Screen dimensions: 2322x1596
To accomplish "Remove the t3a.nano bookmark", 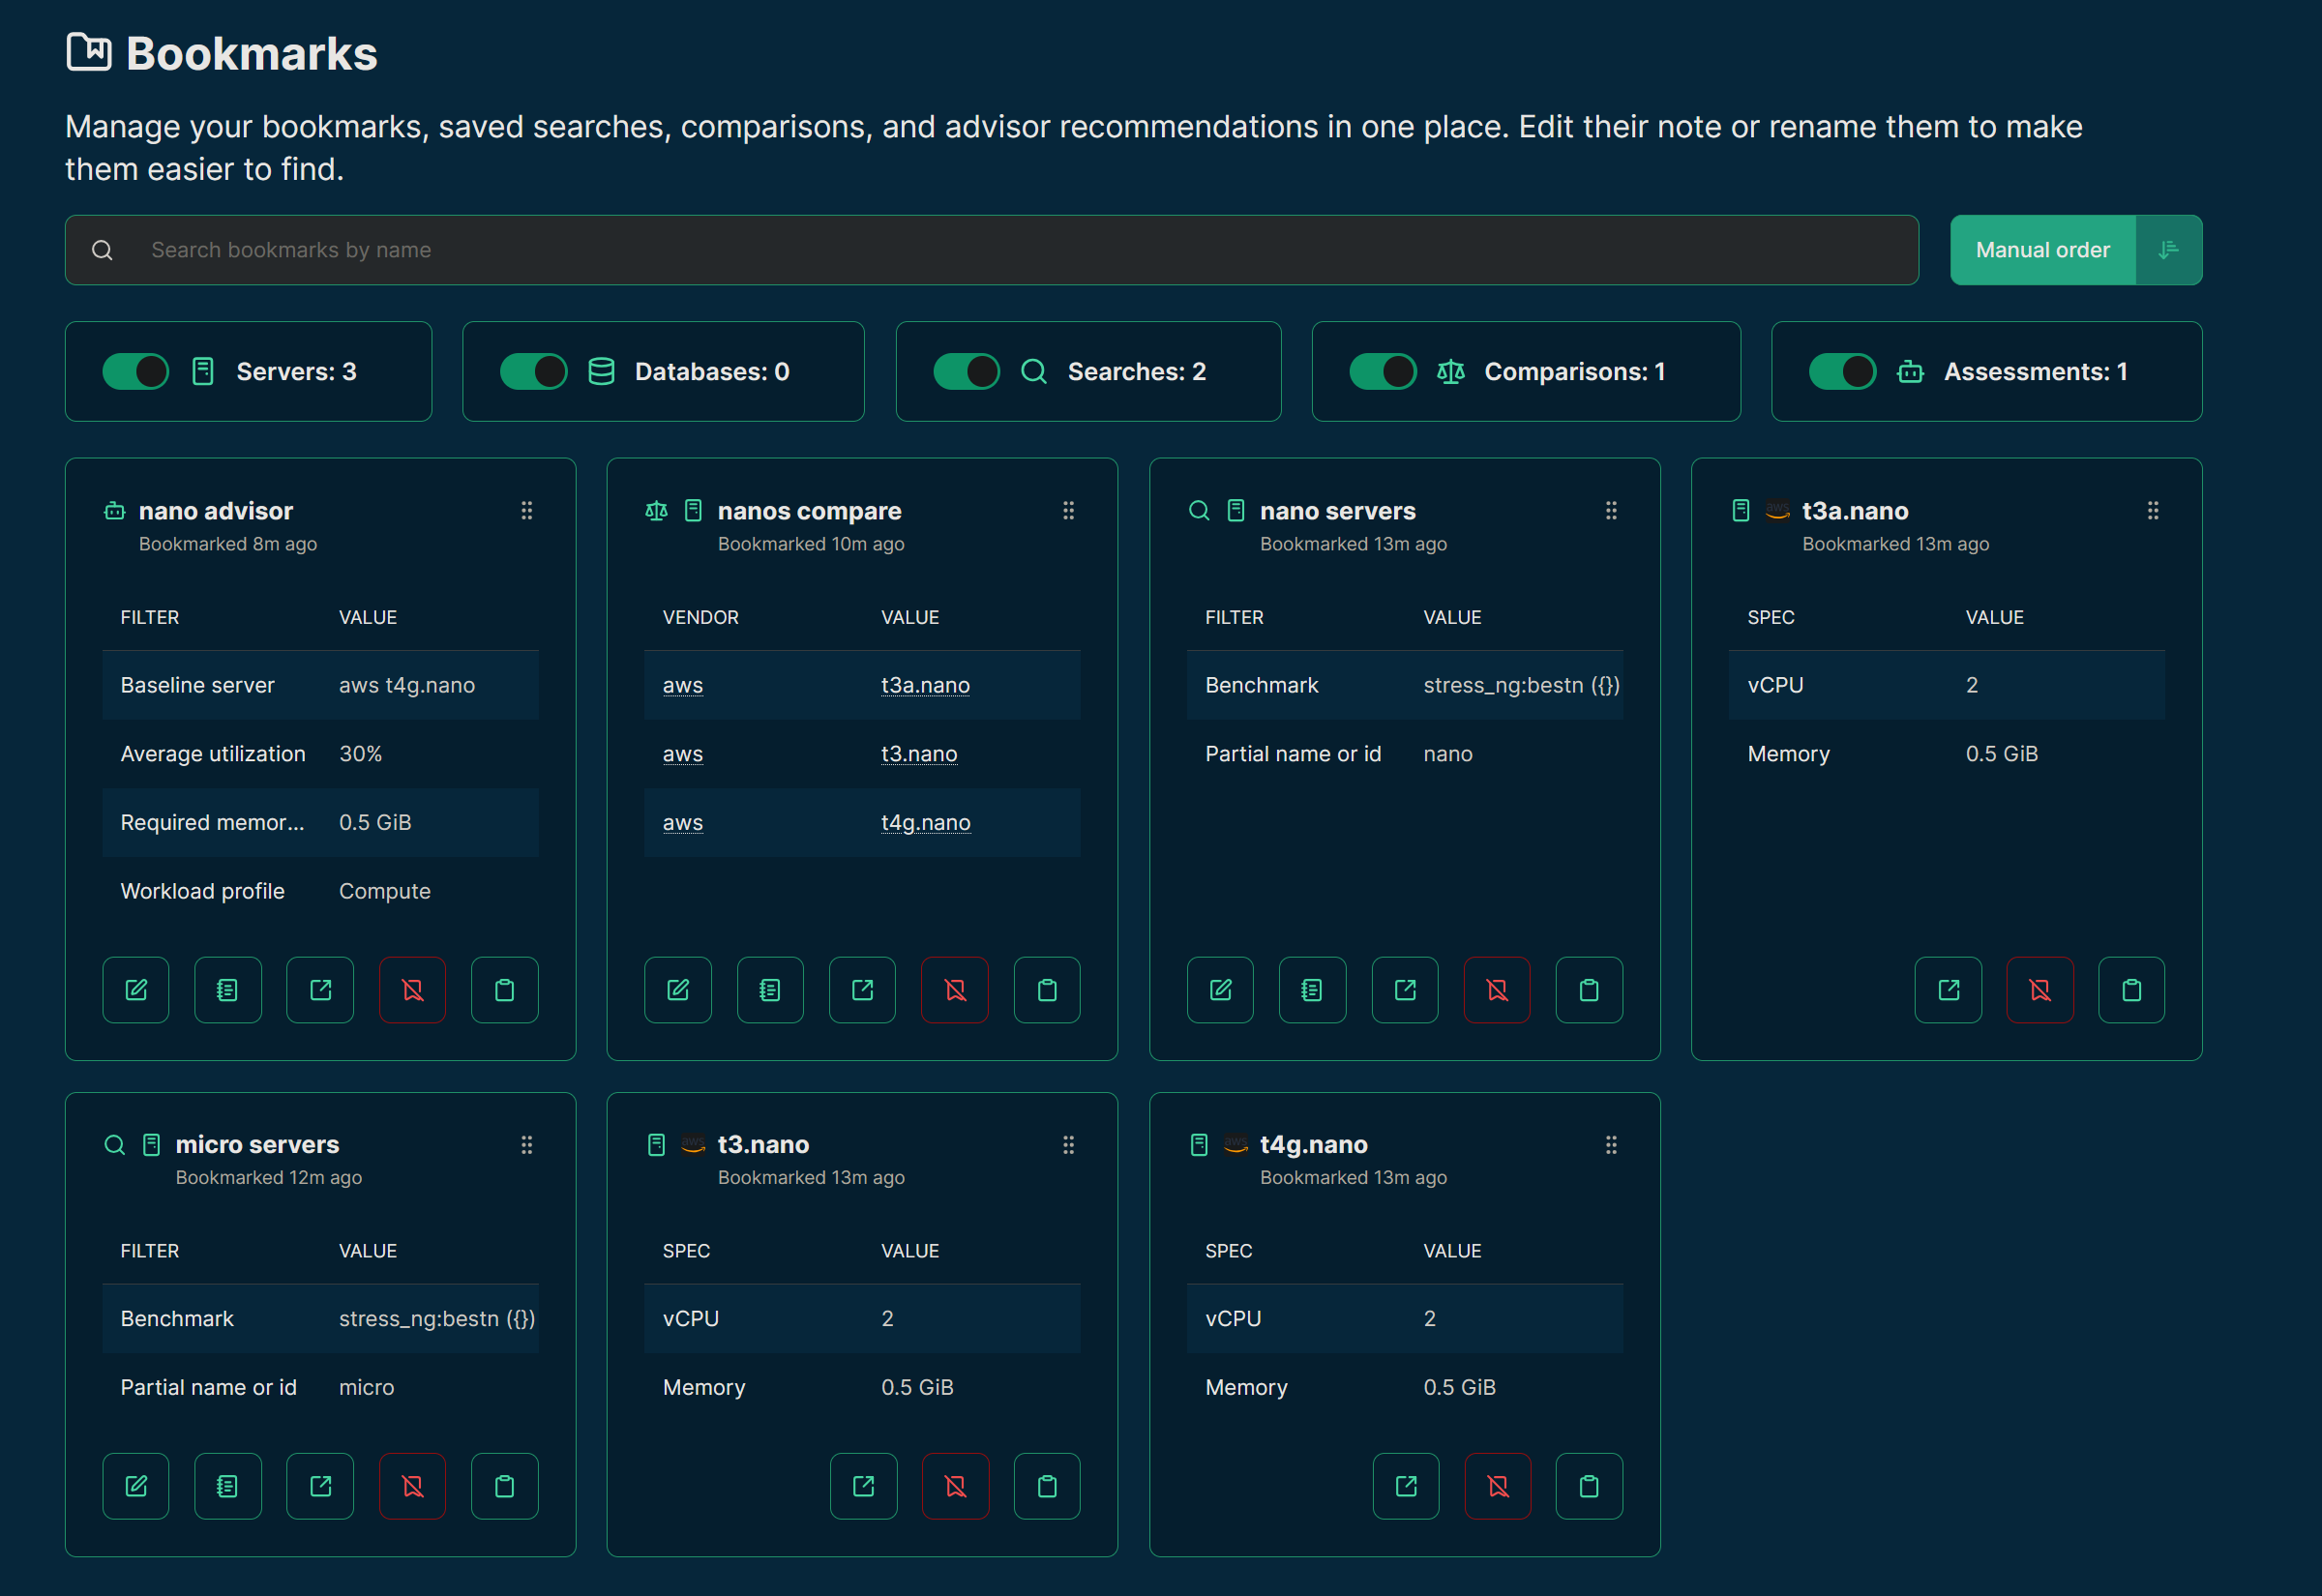I will [x=2040, y=990].
